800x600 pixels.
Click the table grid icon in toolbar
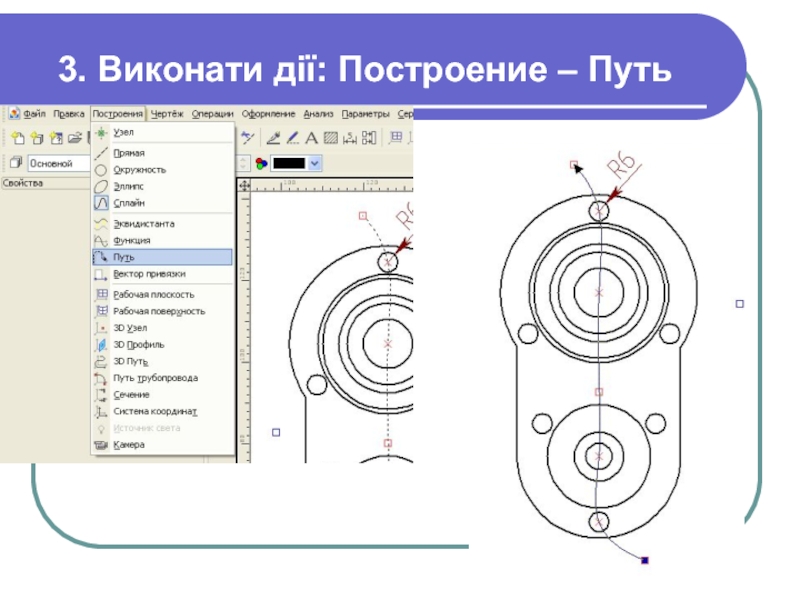click(x=395, y=137)
